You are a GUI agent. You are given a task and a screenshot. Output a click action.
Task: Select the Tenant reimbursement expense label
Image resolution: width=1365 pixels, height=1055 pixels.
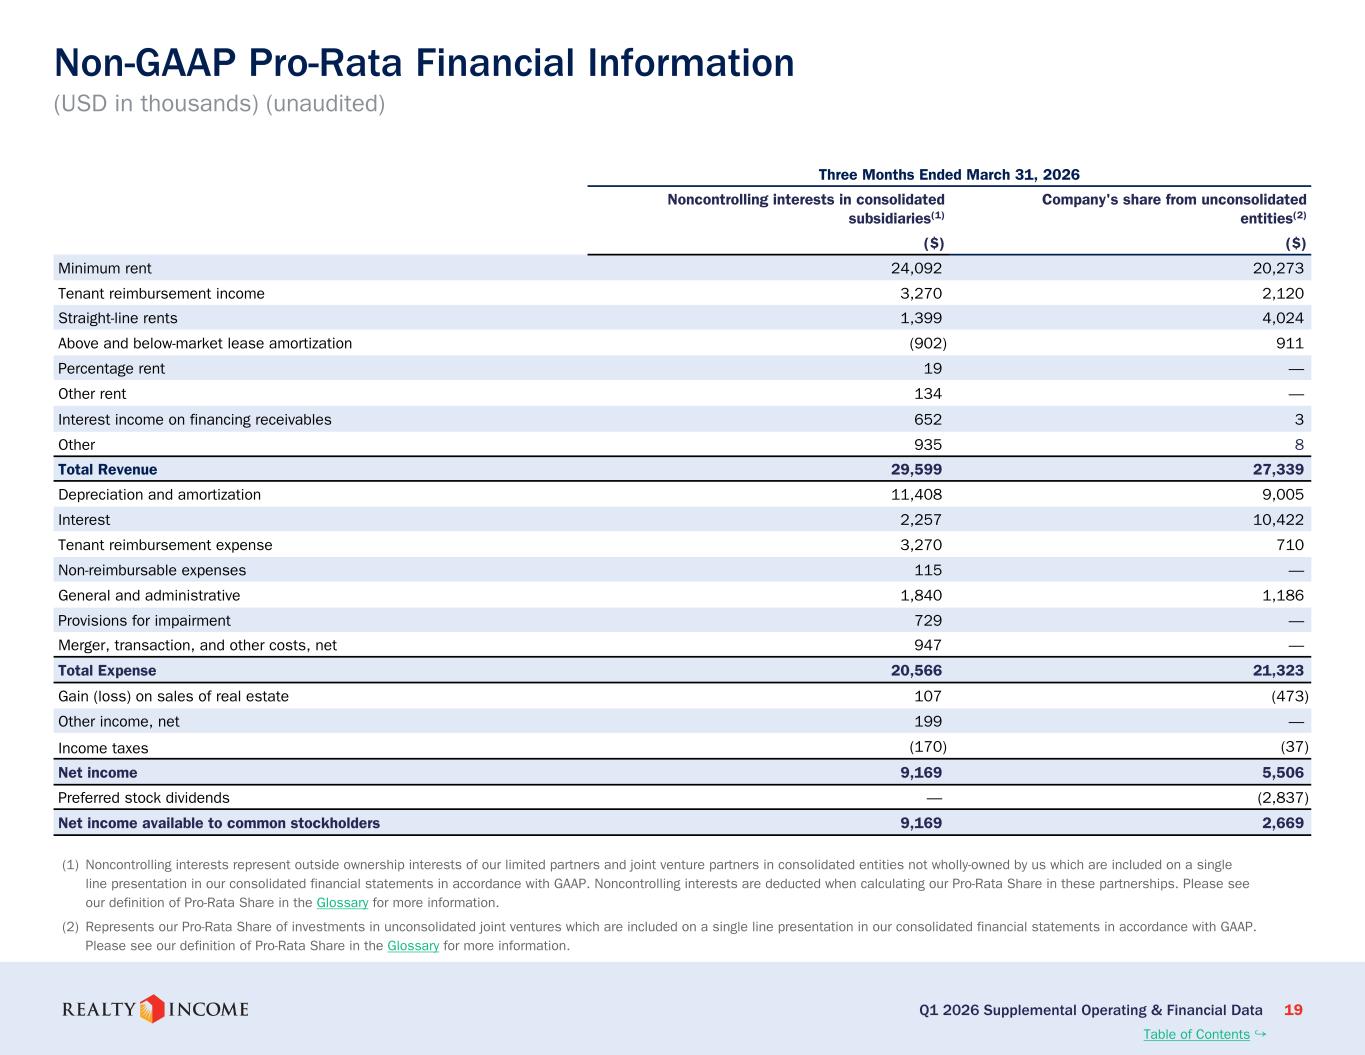pos(165,545)
